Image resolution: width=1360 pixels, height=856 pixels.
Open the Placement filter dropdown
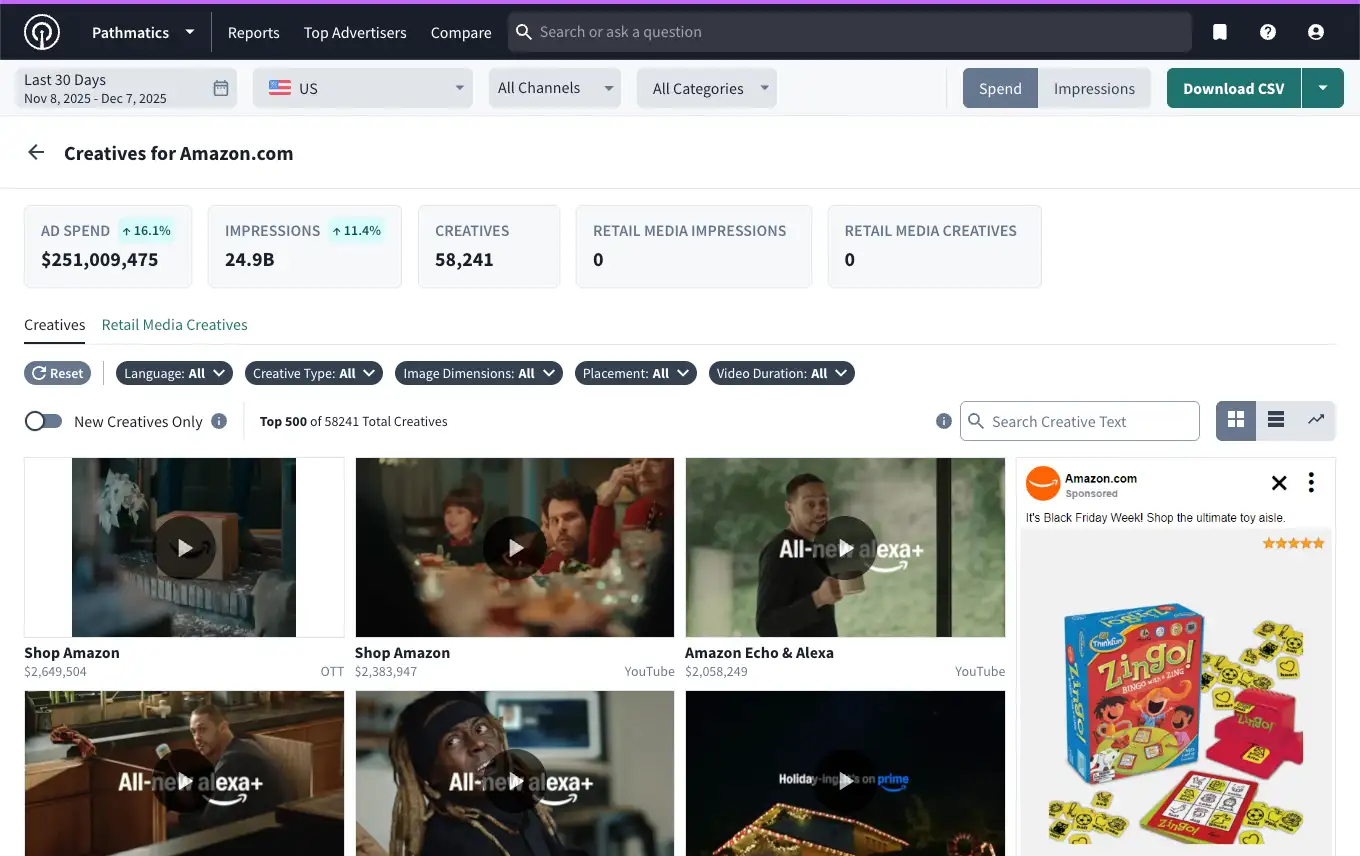point(636,373)
